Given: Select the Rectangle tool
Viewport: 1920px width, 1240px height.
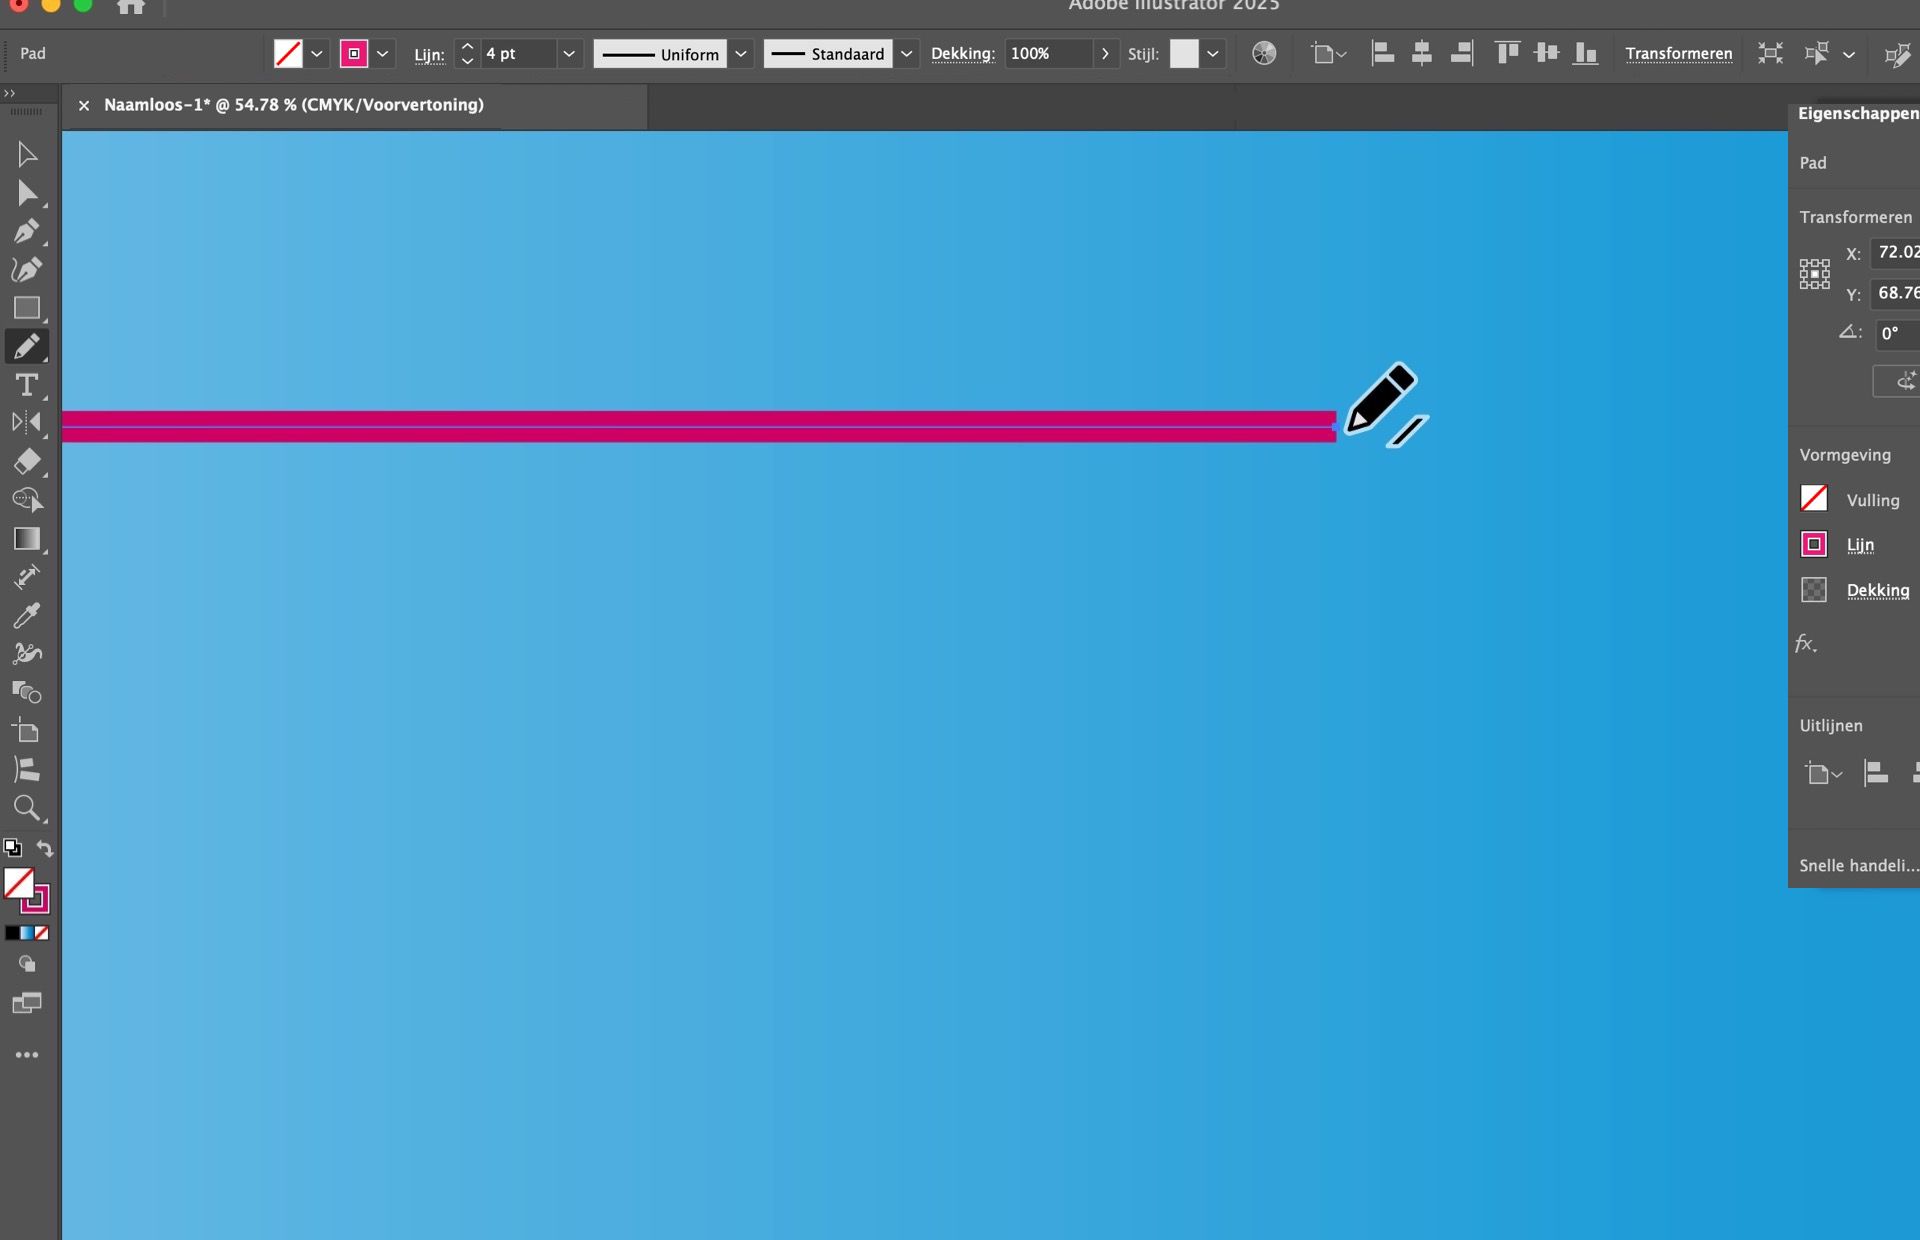Looking at the screenshot, I should coord(26,308).
